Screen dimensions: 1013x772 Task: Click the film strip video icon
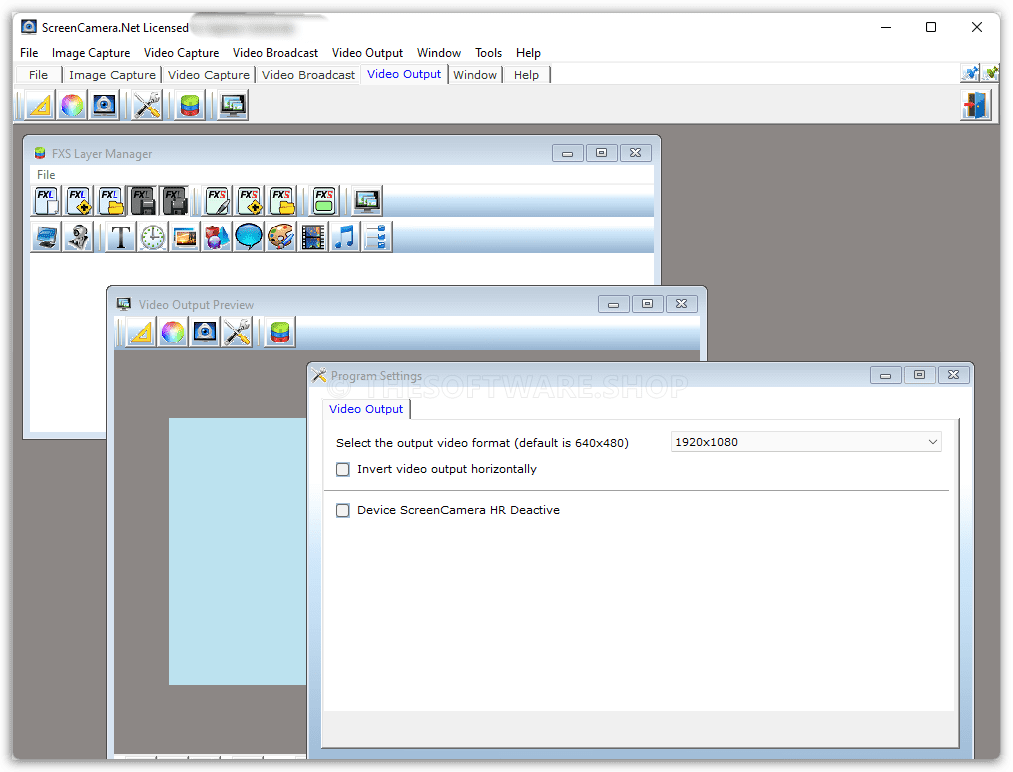coord(312,237)
